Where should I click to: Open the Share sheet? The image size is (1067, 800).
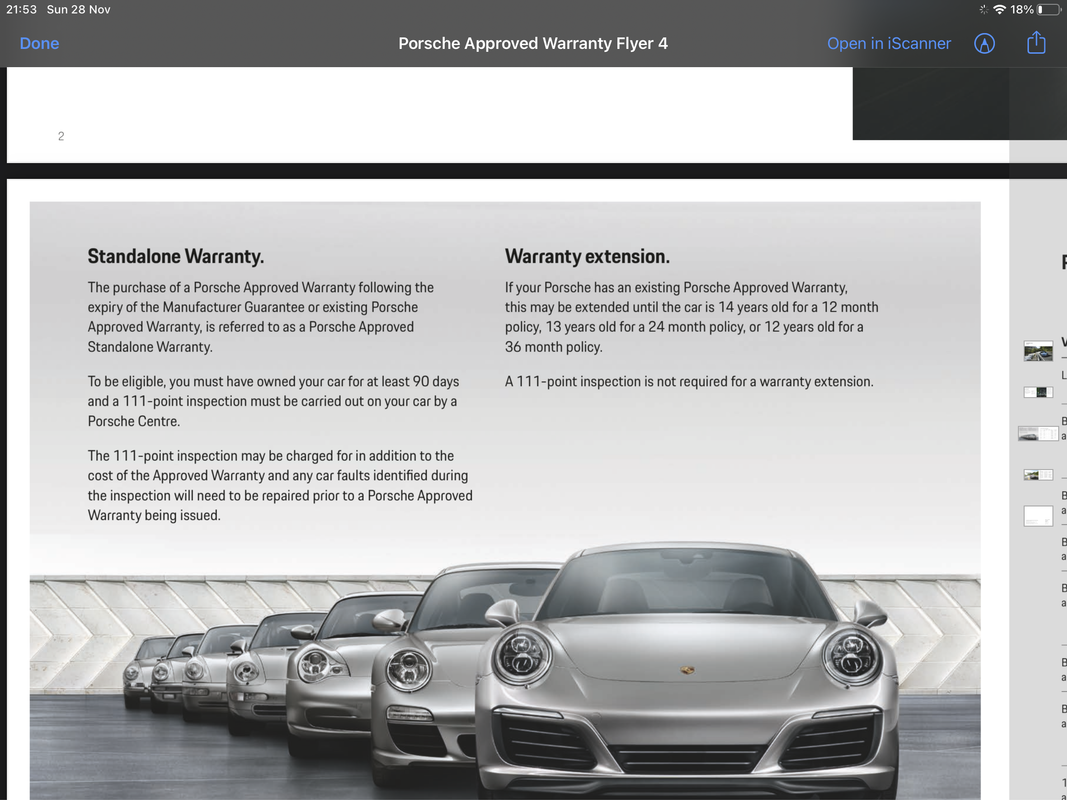(1036, 43)
